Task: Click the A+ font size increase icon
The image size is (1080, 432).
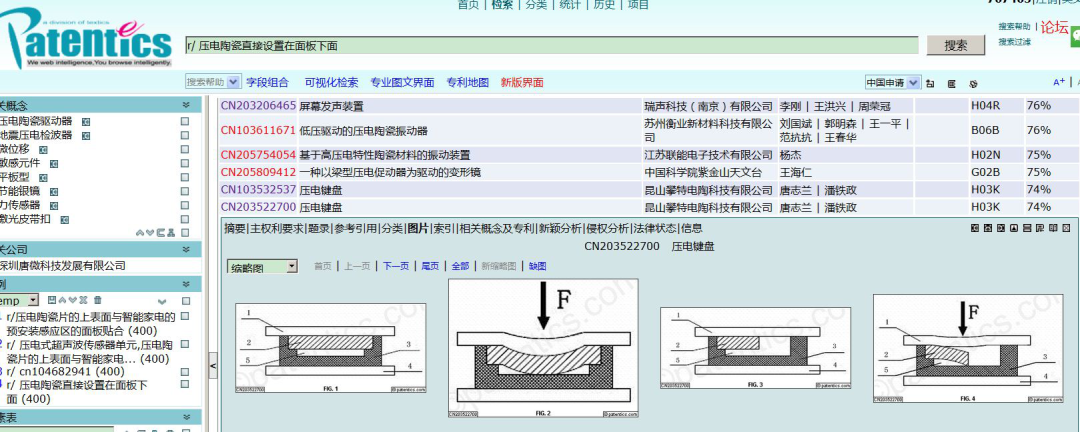Action: coord(1059,82)
